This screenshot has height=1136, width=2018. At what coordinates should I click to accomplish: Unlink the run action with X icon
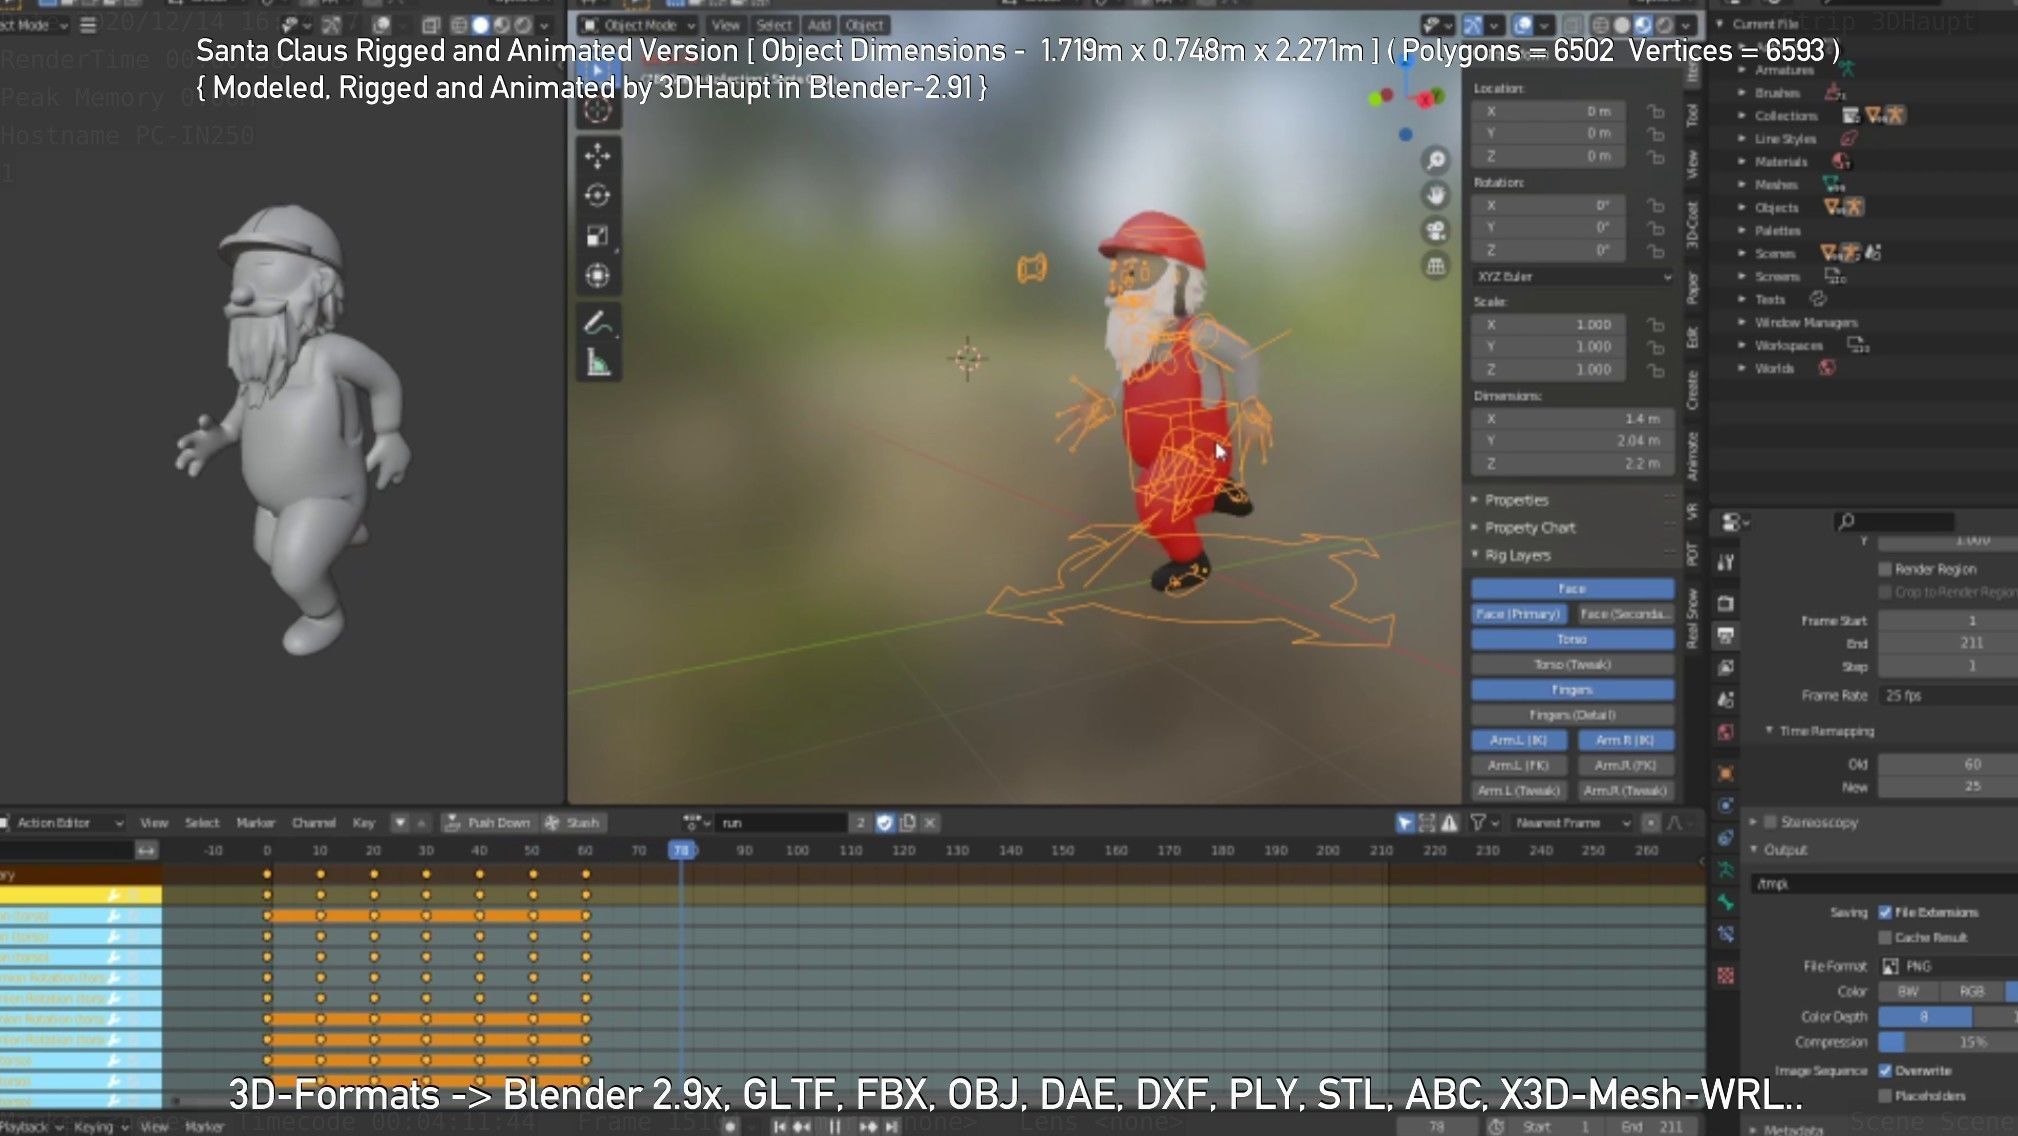click(x=930, y=823)
